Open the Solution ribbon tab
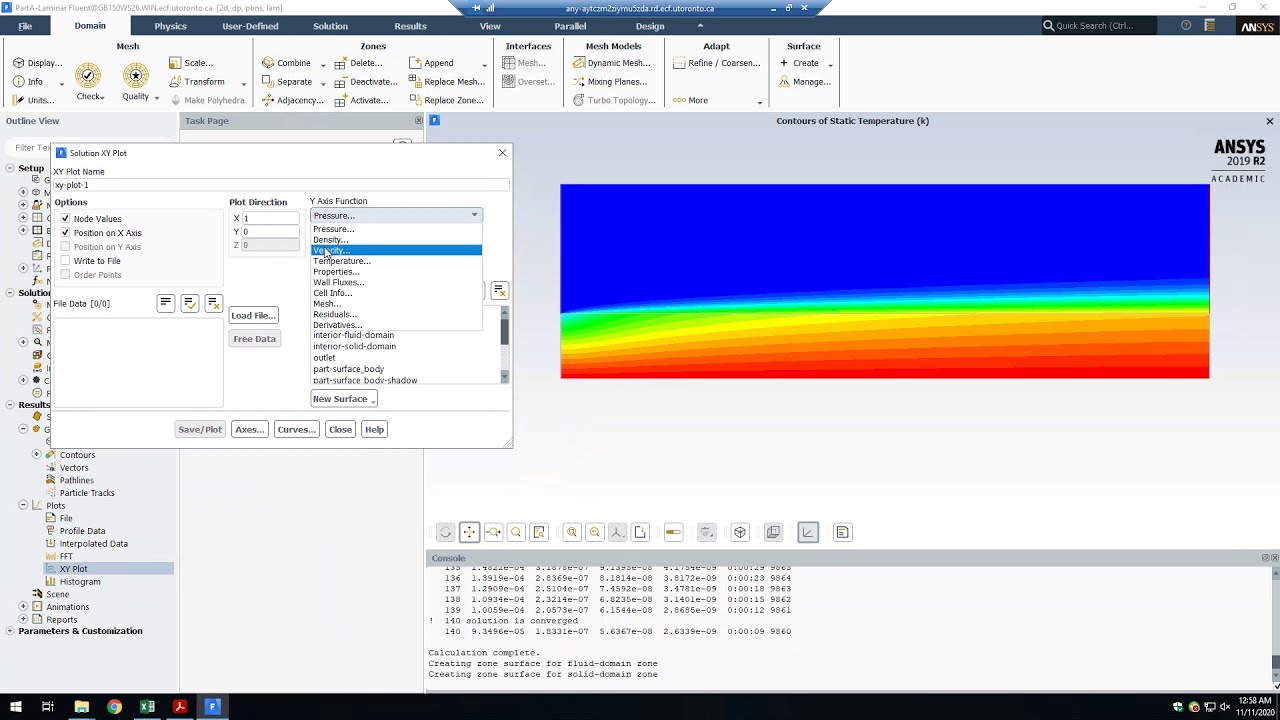The height and width of the screenshot is (720, 1280). [x=330, y=26]
